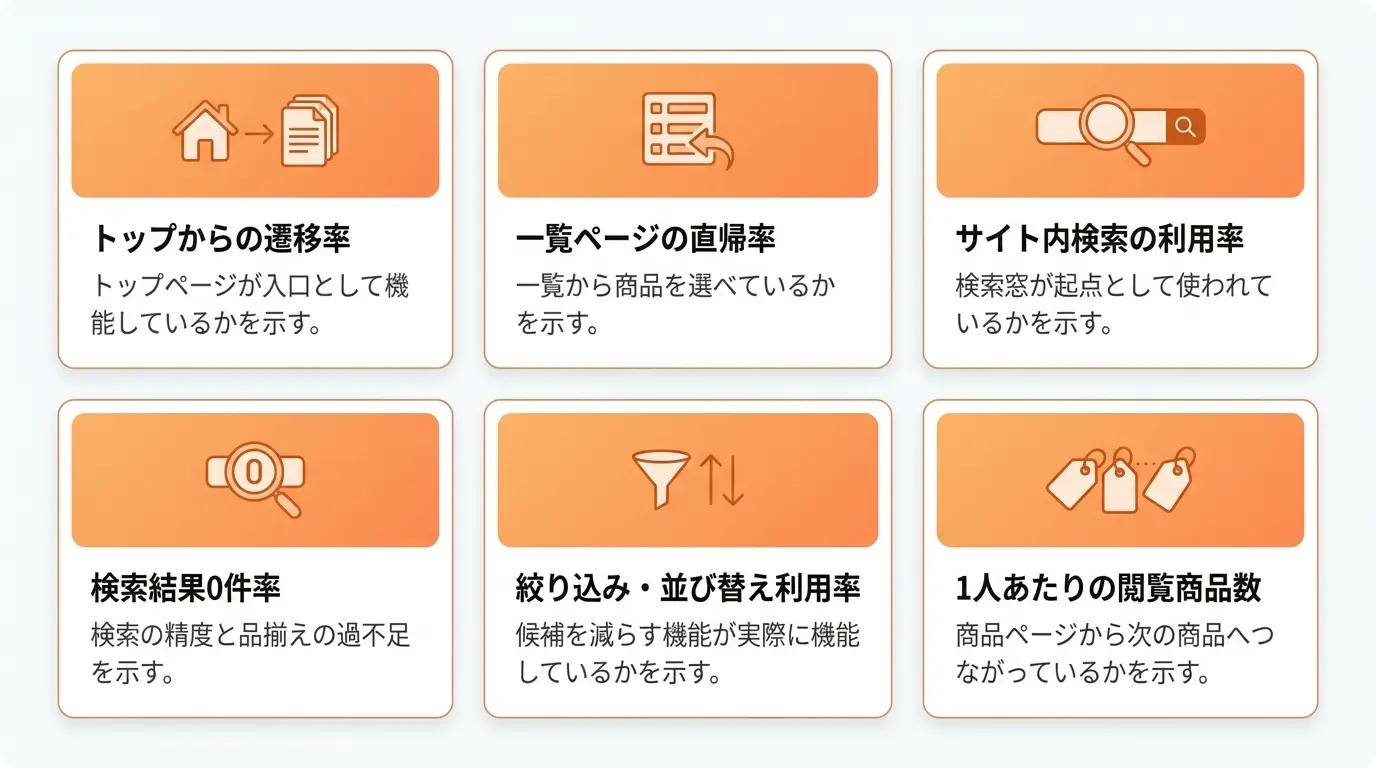Screen dimensions: 1376x768
Task: Select the three price tags icon
Action: [x=1121, y=480]
